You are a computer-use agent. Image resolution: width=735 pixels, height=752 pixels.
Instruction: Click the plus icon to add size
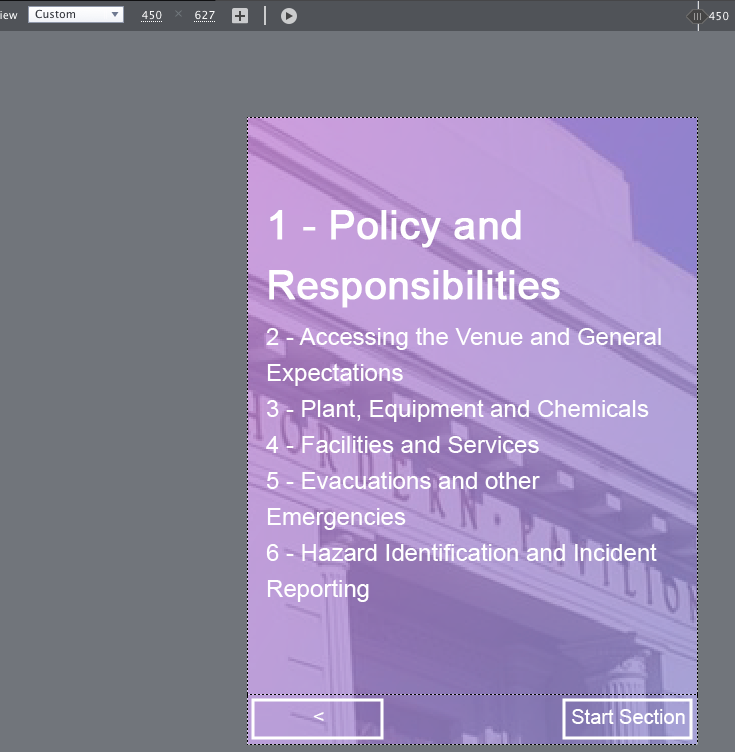240,16
